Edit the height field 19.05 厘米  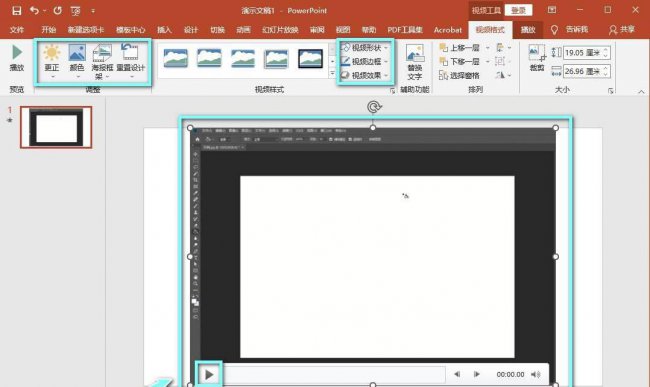point(582,53)
